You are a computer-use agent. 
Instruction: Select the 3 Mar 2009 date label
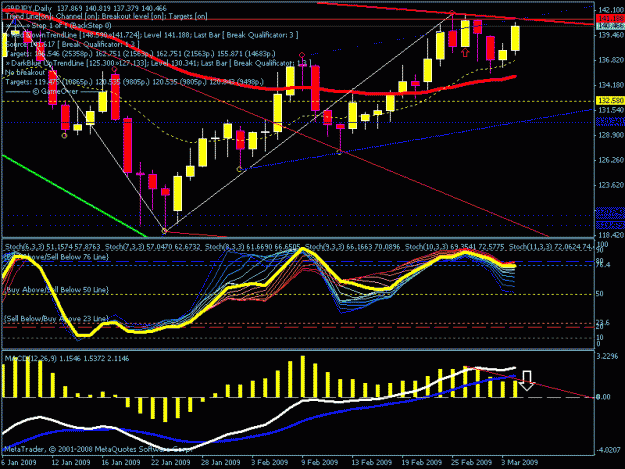point(520,462)
